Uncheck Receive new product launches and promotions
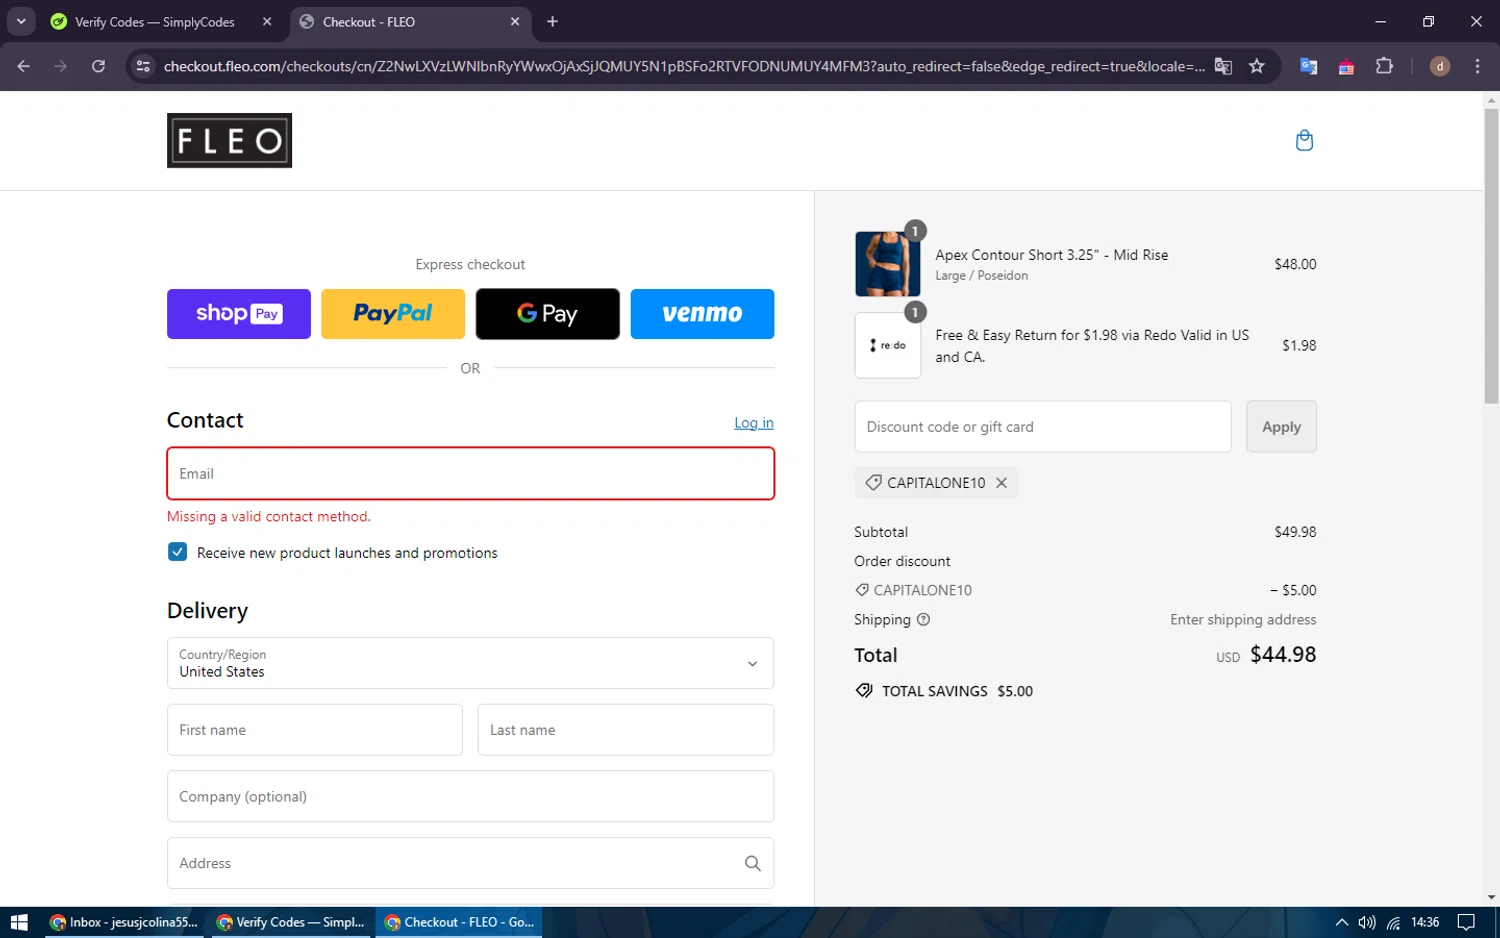1500x938 pixels. 177,552
